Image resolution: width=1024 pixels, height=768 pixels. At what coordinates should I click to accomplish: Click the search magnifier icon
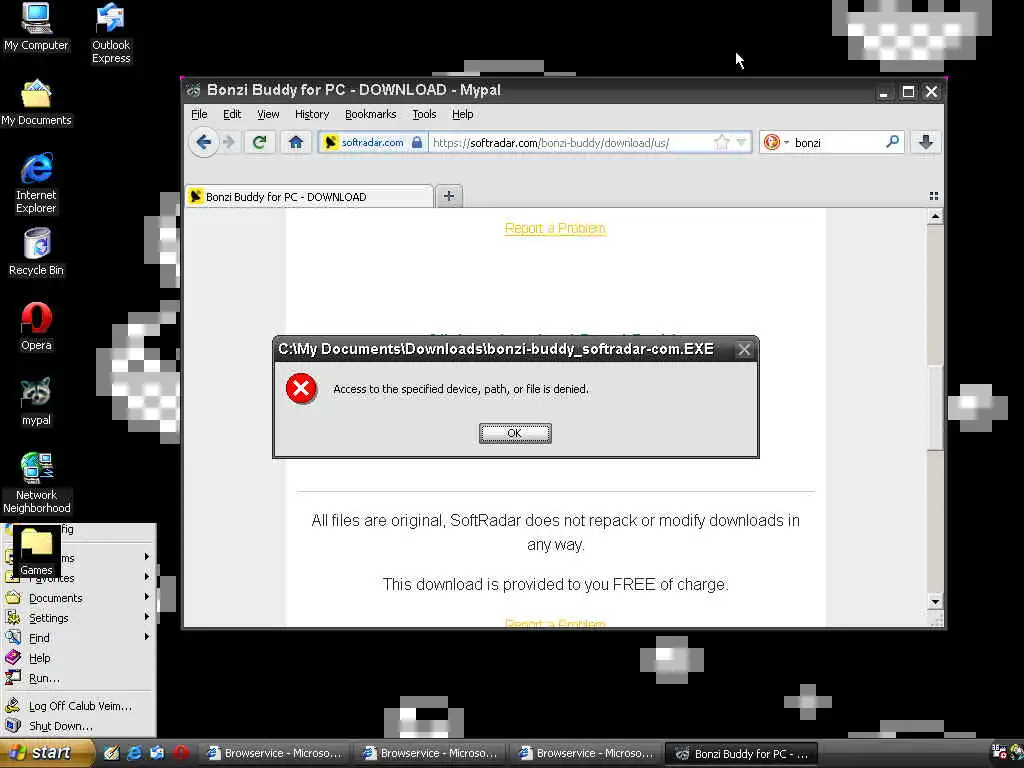(x=892, y=142)
